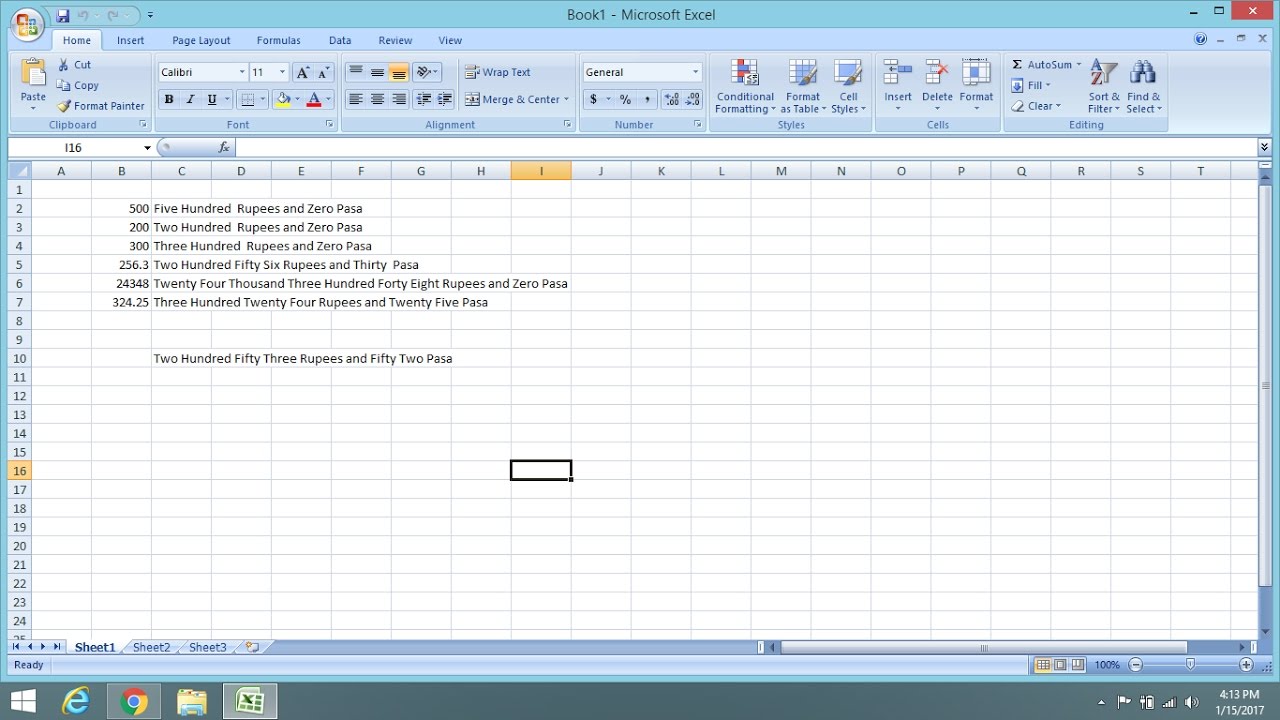
Task: Activate the Format Painter brush
Action: [101, 105]
